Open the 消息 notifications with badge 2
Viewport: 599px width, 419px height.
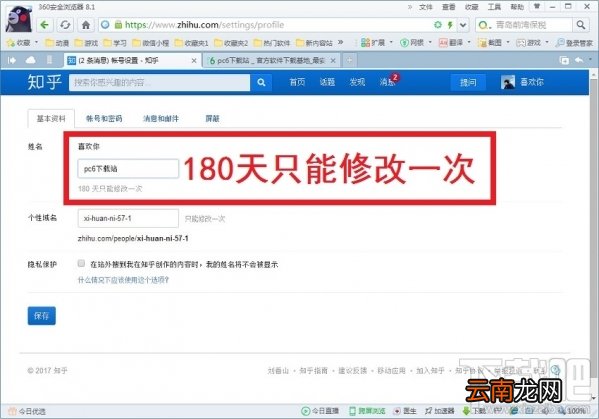click(x=388, y=82)
